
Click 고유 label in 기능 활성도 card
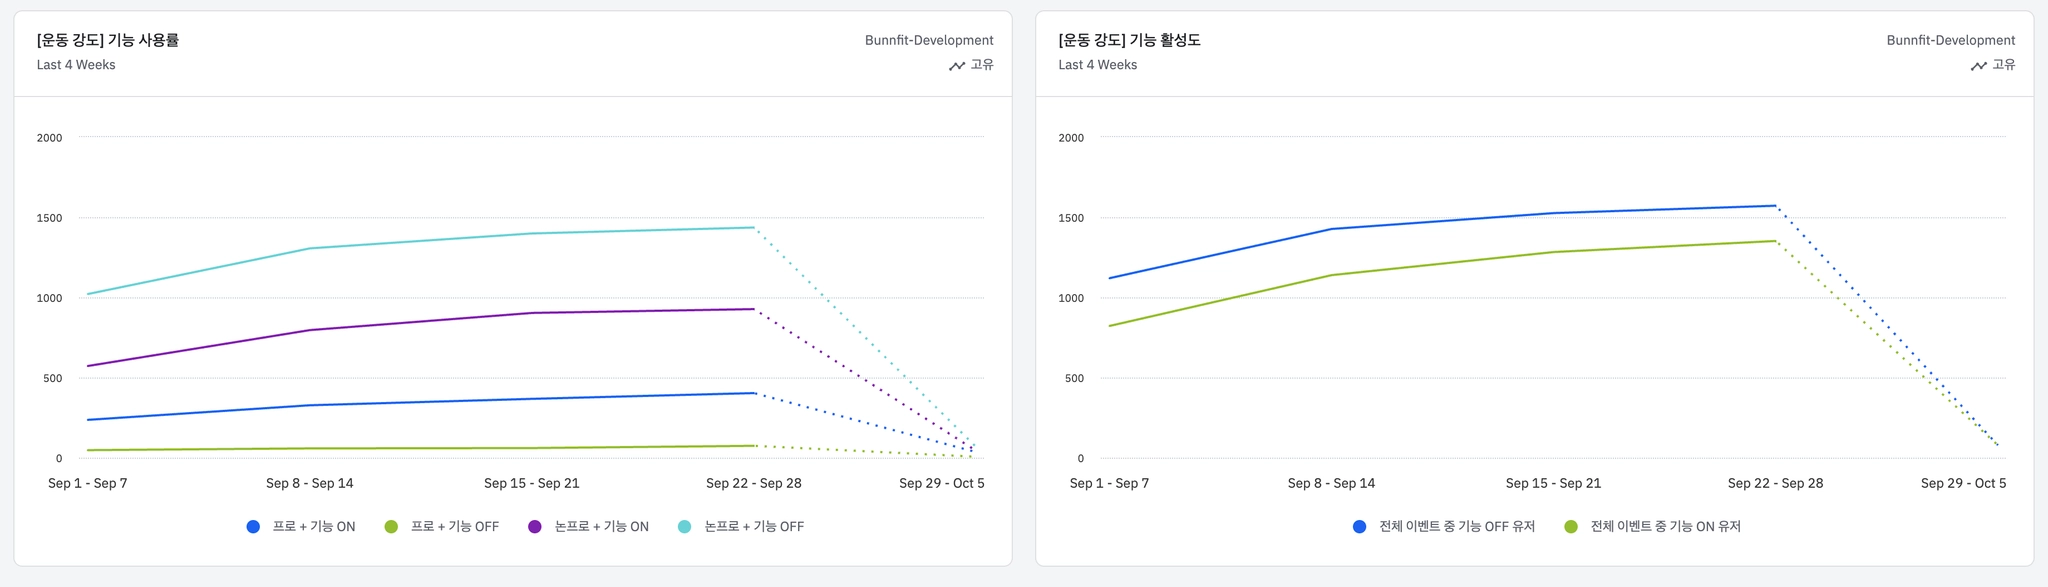[x=2003, y=65]
